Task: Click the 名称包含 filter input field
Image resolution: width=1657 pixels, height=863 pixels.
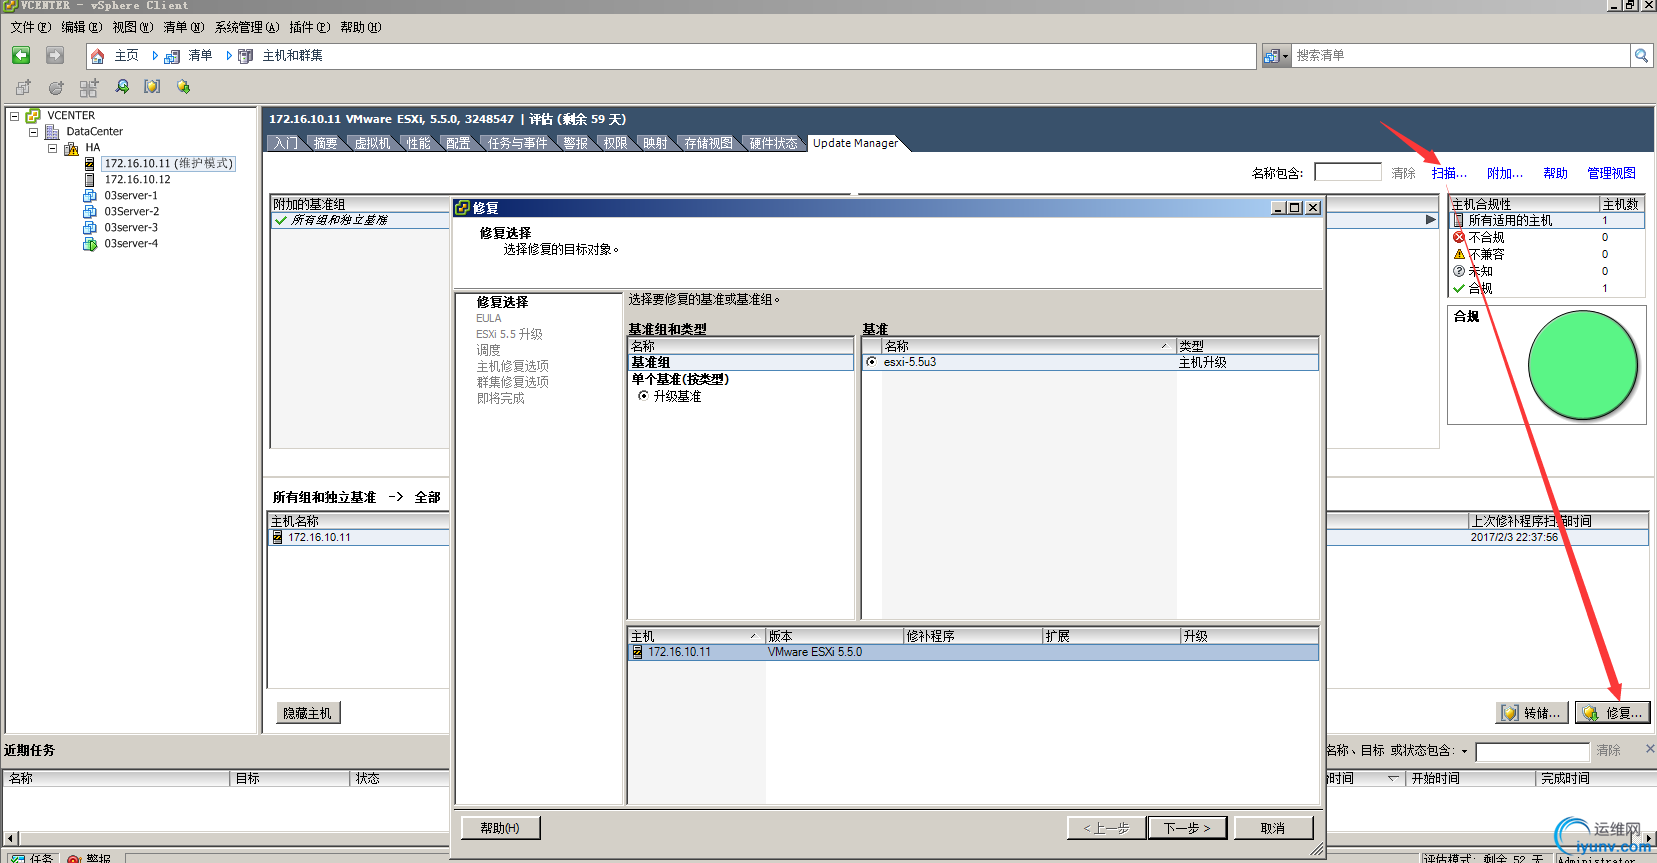Action: (x=1348, y=172)
